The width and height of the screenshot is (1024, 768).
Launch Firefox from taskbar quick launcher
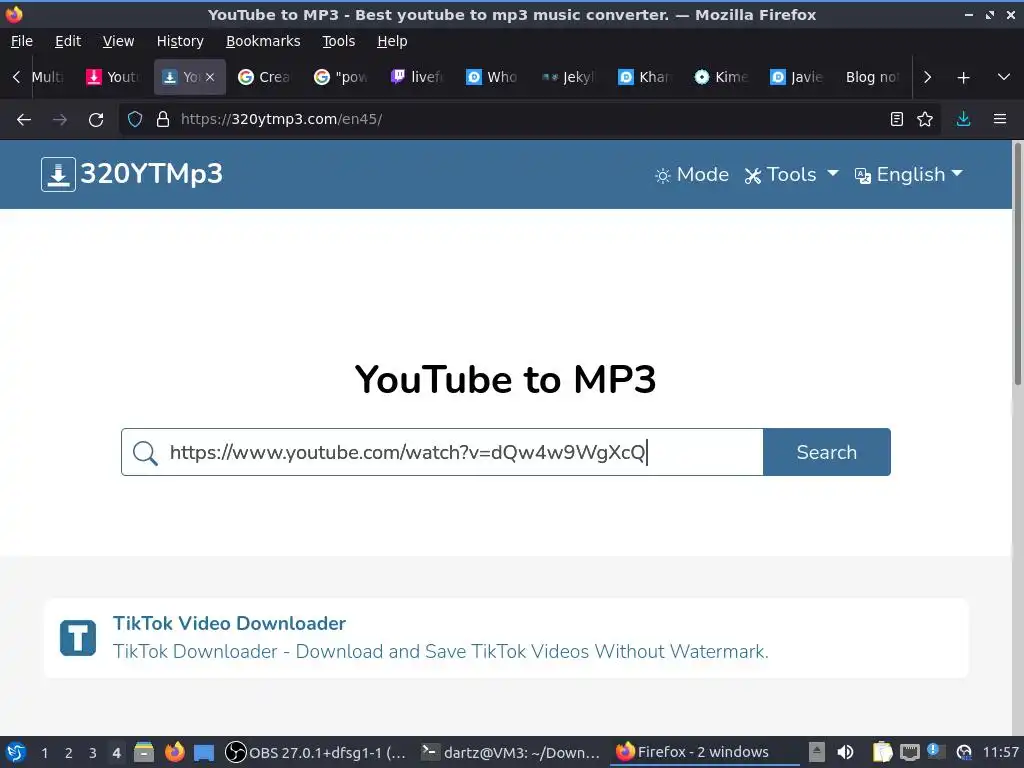coord(174,752)
